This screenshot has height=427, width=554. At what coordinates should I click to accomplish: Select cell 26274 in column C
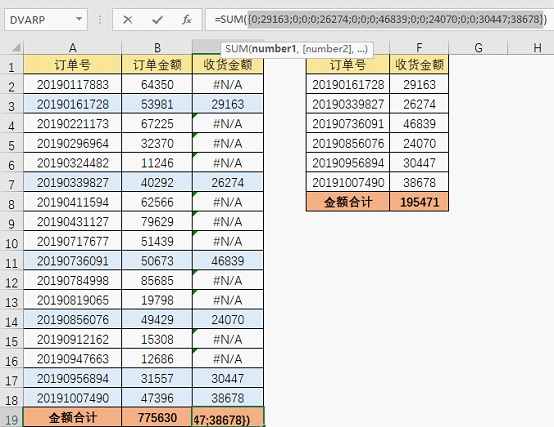pyautogui.click(x=228, y=182)
